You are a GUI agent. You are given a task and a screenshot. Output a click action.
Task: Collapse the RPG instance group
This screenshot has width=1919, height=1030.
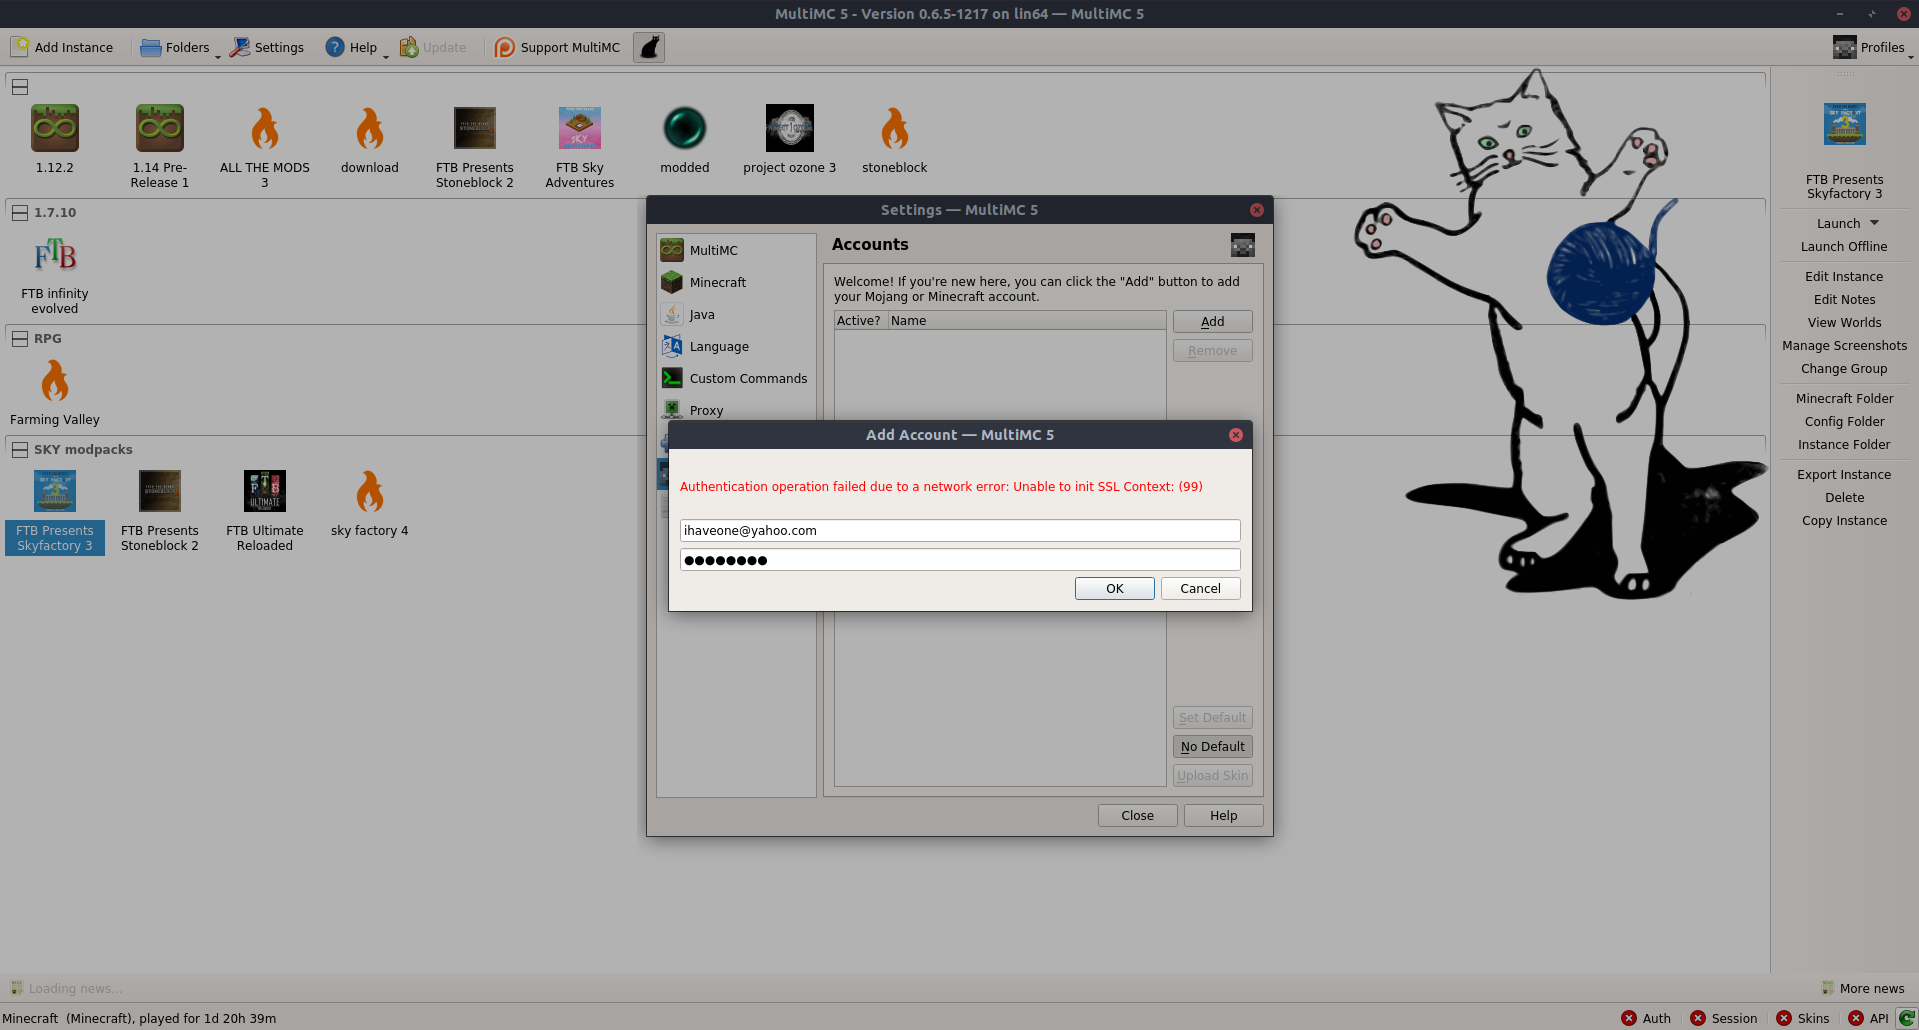point(20,338)
